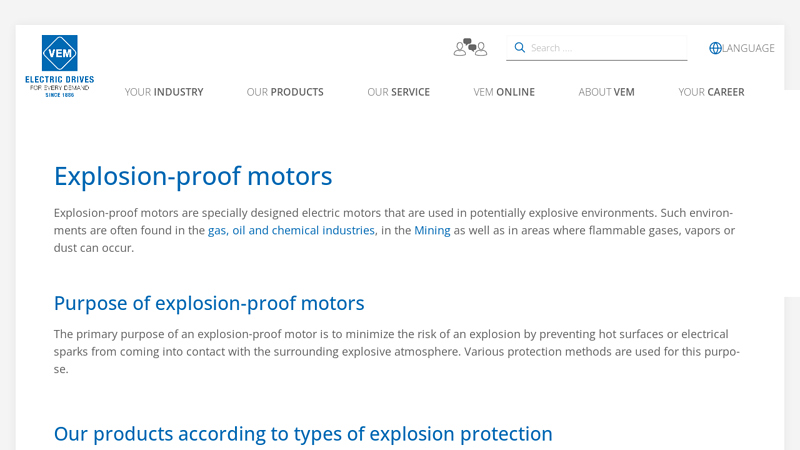Viewport: 800px width, 450px height.
Task: Open the LANGUAGE selector
Action: (x=748, y=48)
